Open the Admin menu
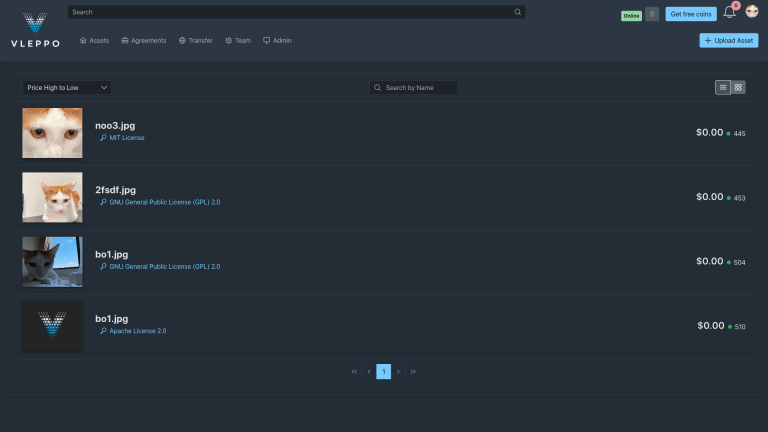768x432 pixels. [277, 41]
